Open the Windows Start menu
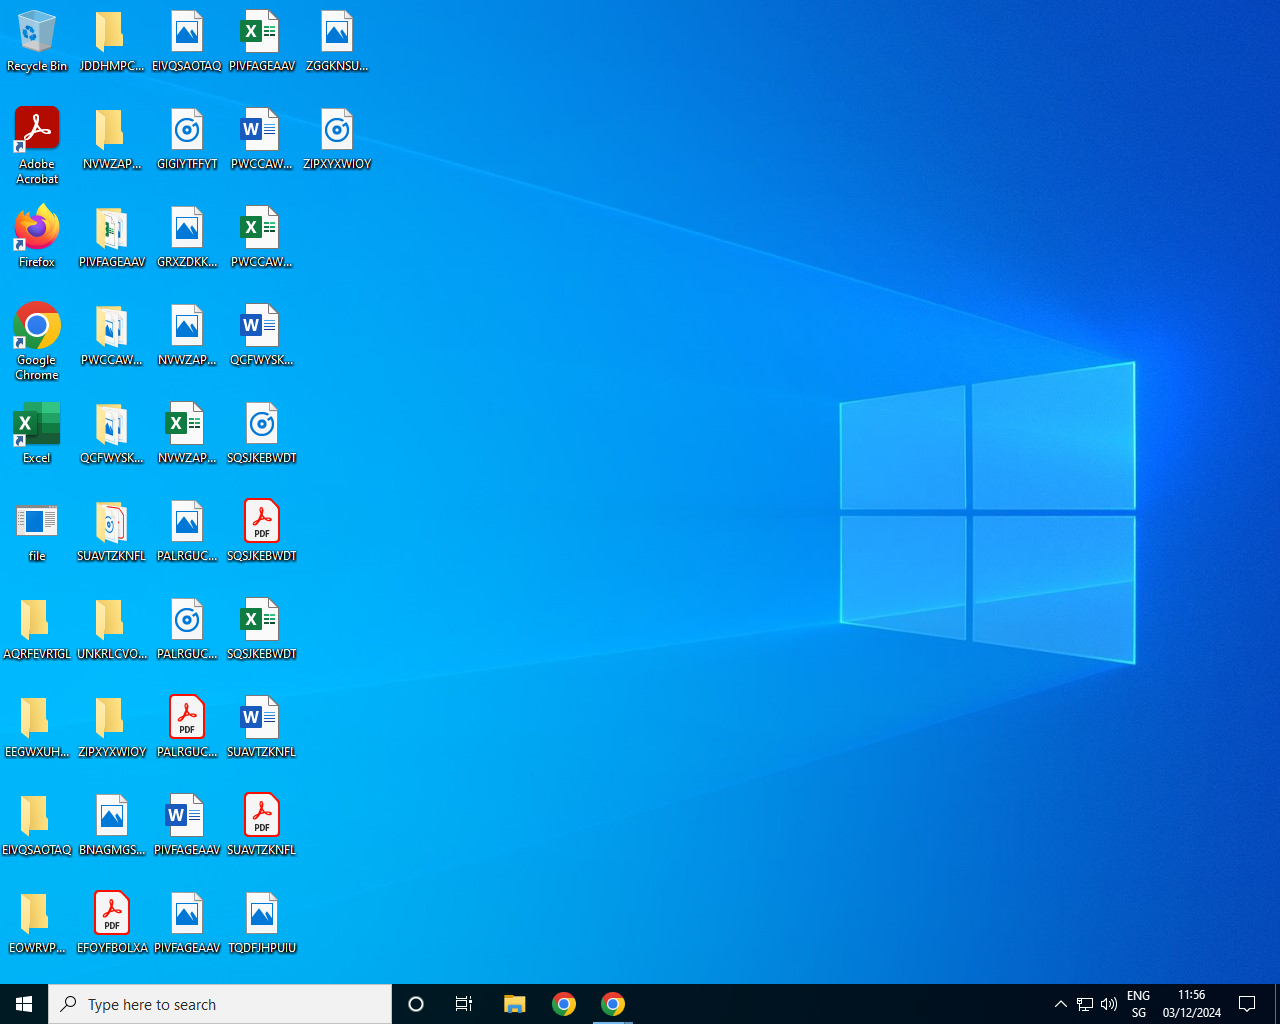This screenshot has height=1024, width=1280. coord(24,1004)
